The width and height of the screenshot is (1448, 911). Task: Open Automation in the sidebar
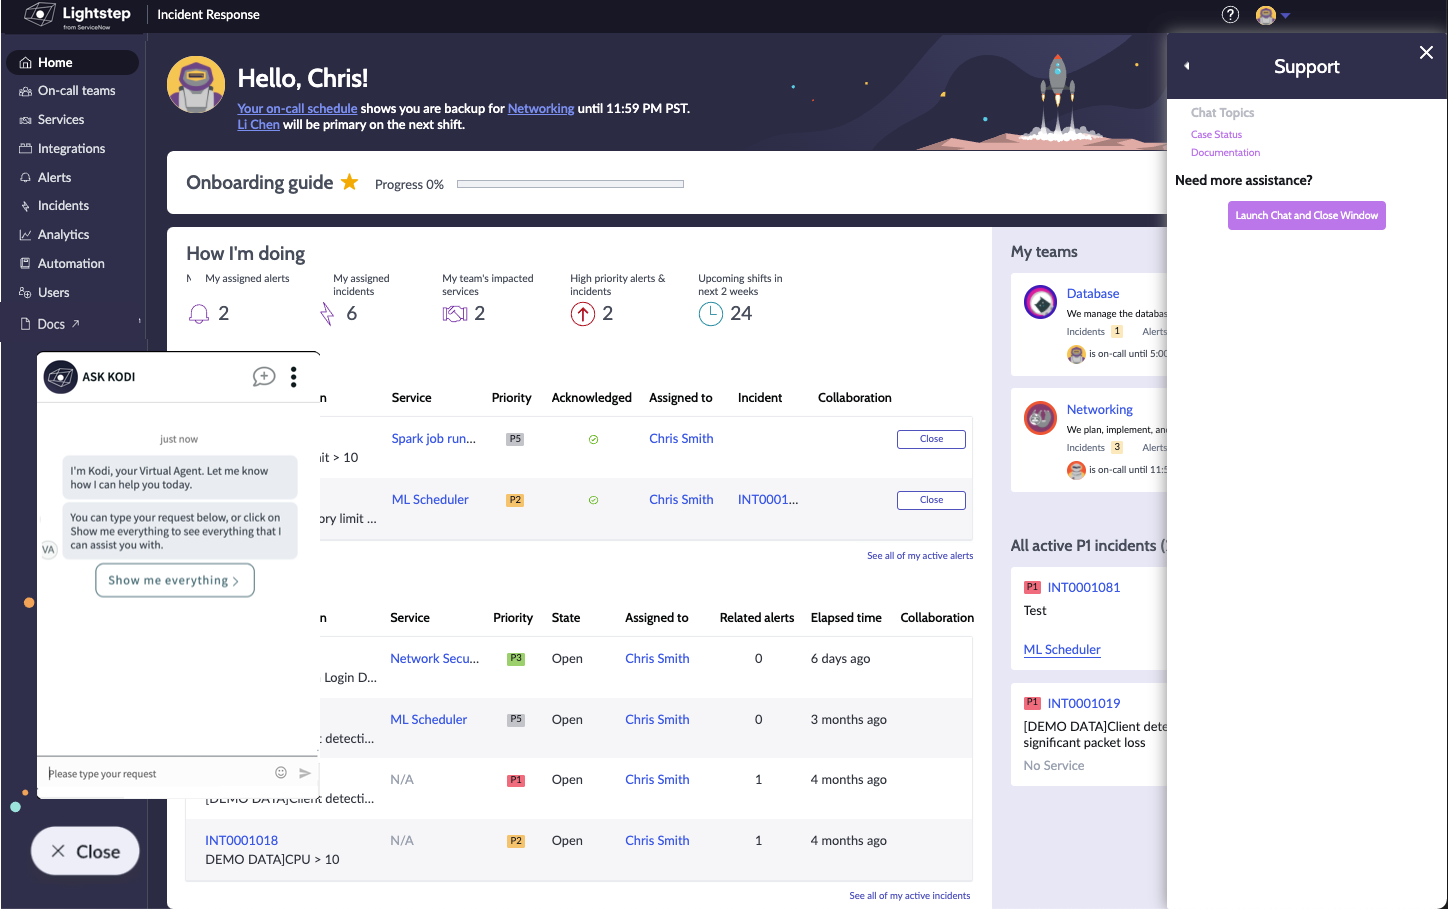pos(73,264)
